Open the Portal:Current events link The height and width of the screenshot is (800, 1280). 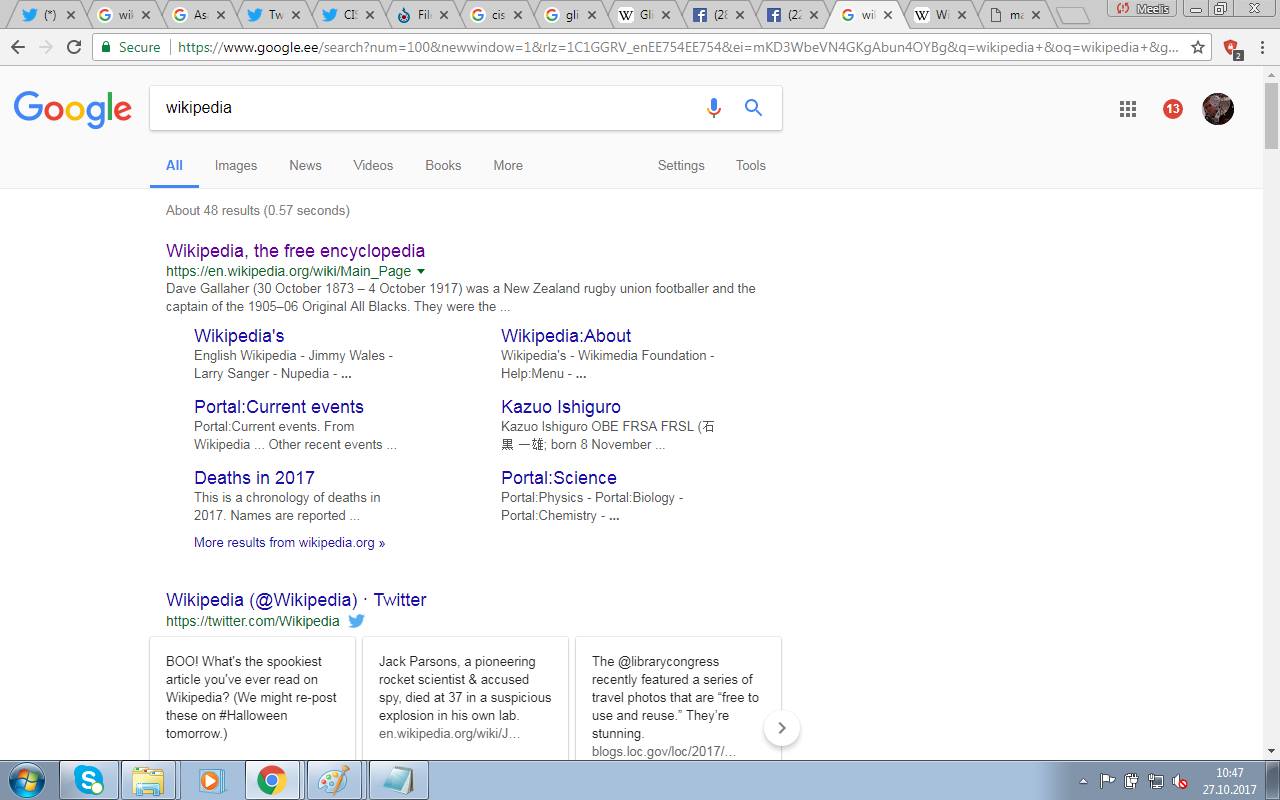(279, 407)
